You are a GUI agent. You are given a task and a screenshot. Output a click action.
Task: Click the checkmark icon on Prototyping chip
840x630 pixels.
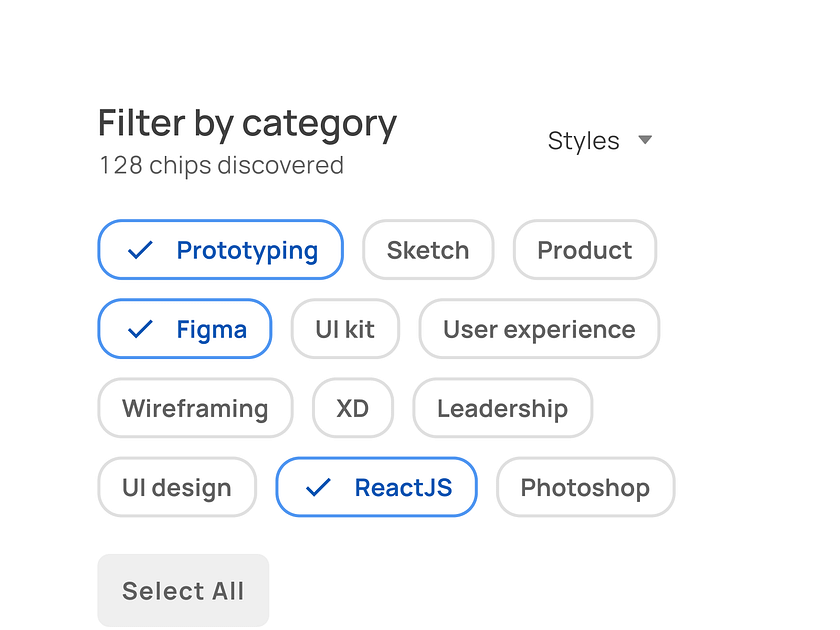(x=139, y=250)
